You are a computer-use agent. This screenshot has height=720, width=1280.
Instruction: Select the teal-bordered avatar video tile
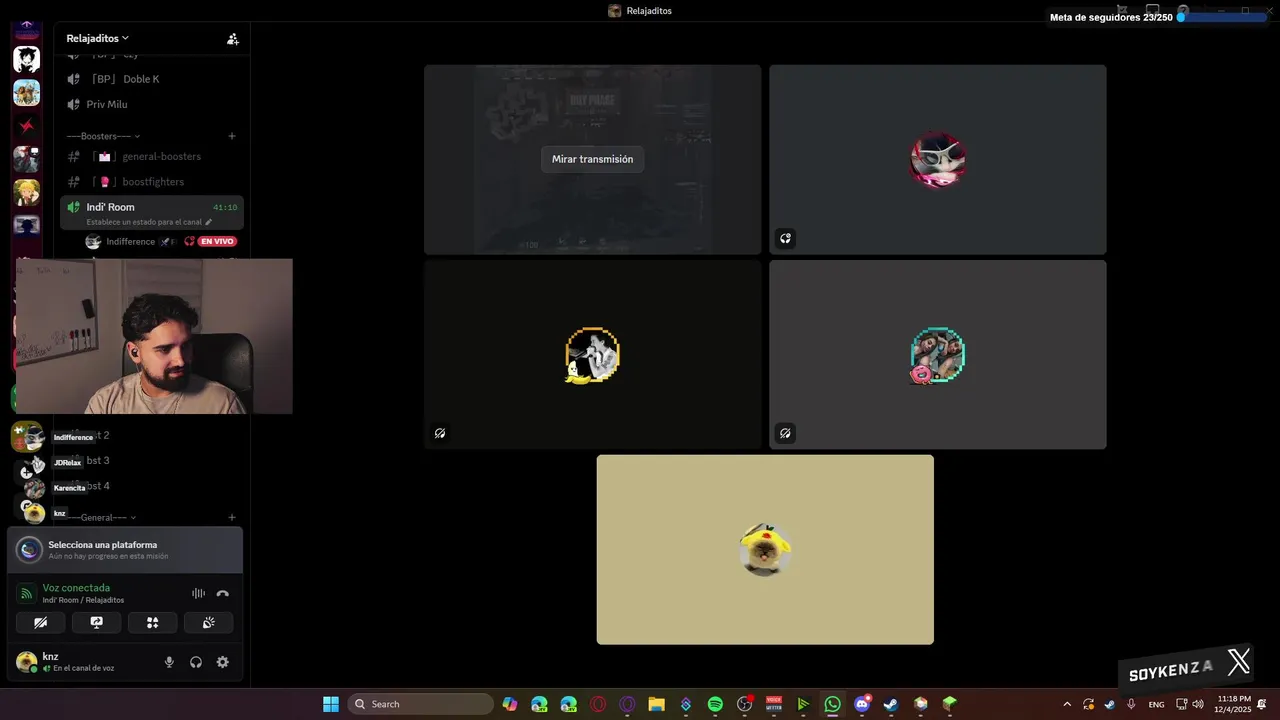click(938, 354)
